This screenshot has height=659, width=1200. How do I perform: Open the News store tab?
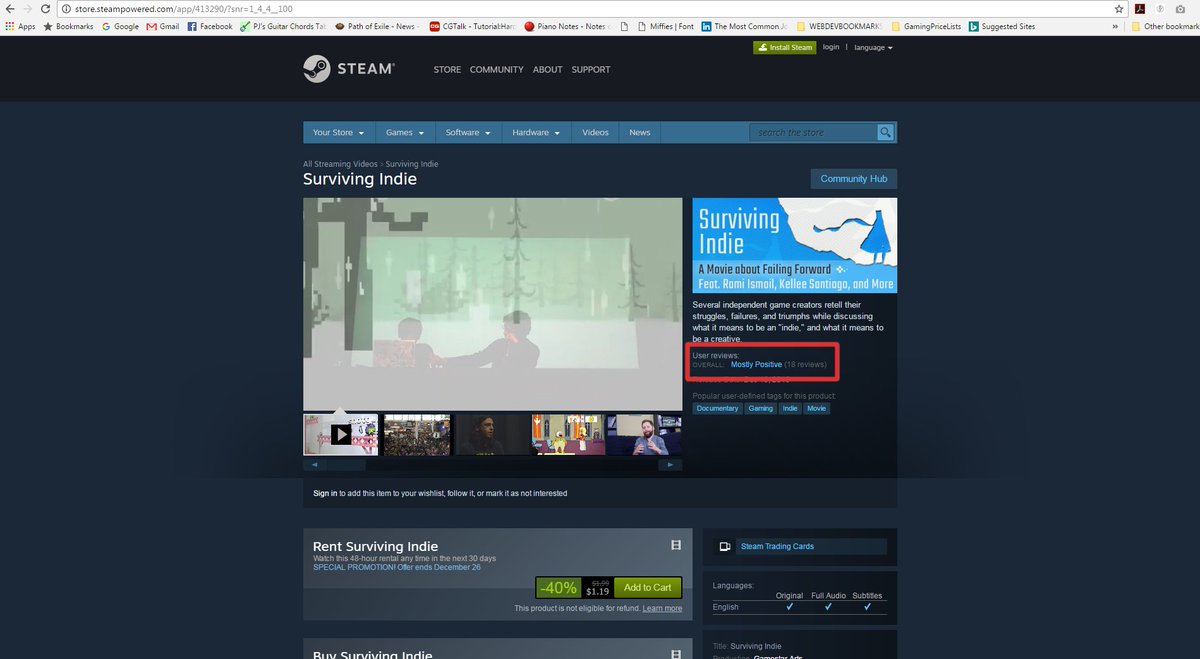point(640,132)
